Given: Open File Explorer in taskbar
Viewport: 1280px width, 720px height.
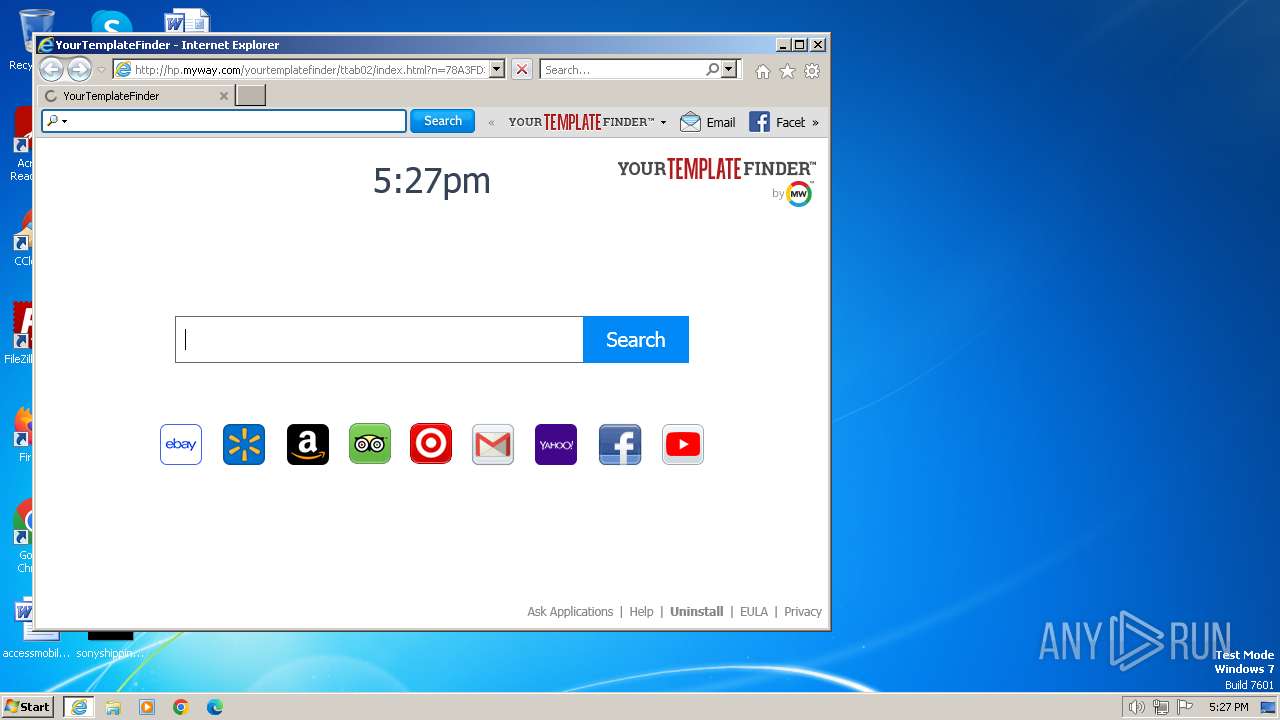Looking at the screenshot, I should coord(113,707).
